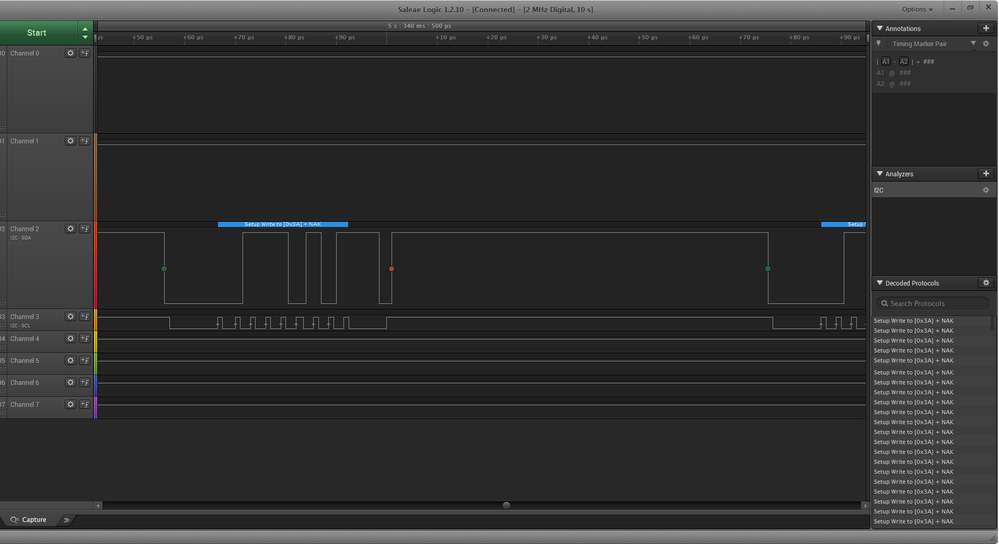Set trigger on Channel 1
This screenshot has width=999, height=544.
[x=85, y=141]
